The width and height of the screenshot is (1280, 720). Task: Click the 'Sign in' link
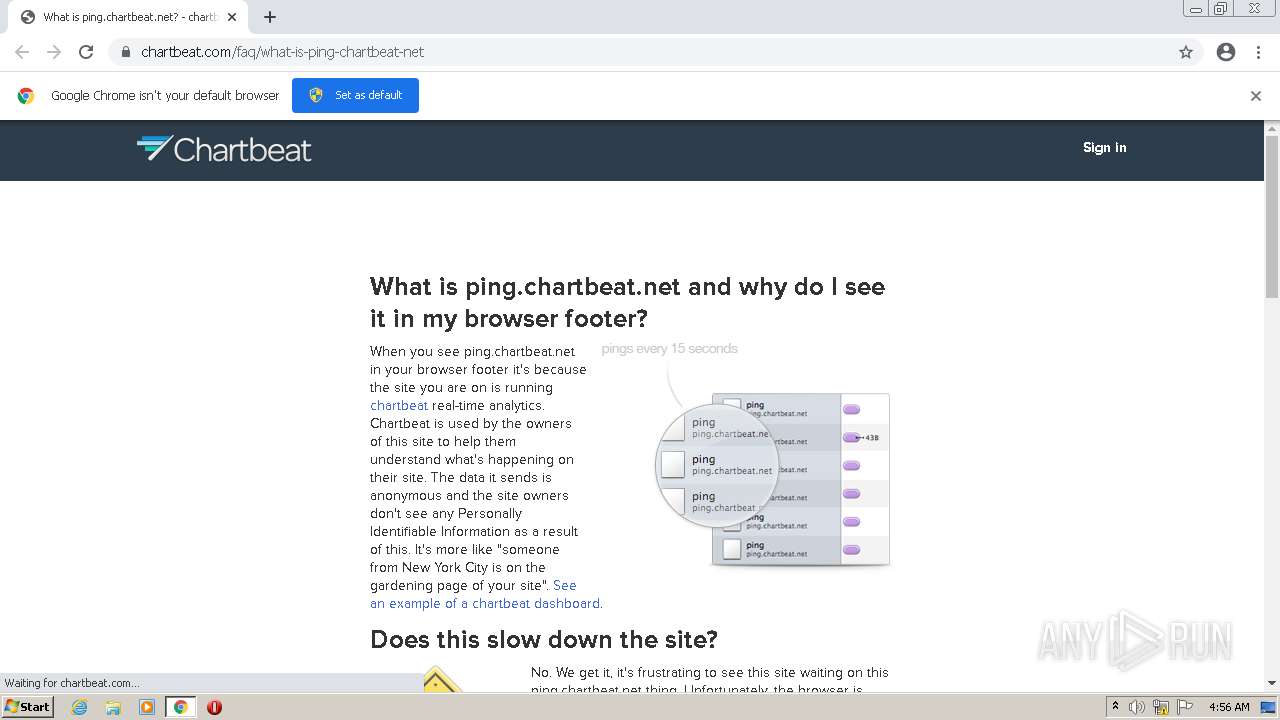(x=1104, y=147)
